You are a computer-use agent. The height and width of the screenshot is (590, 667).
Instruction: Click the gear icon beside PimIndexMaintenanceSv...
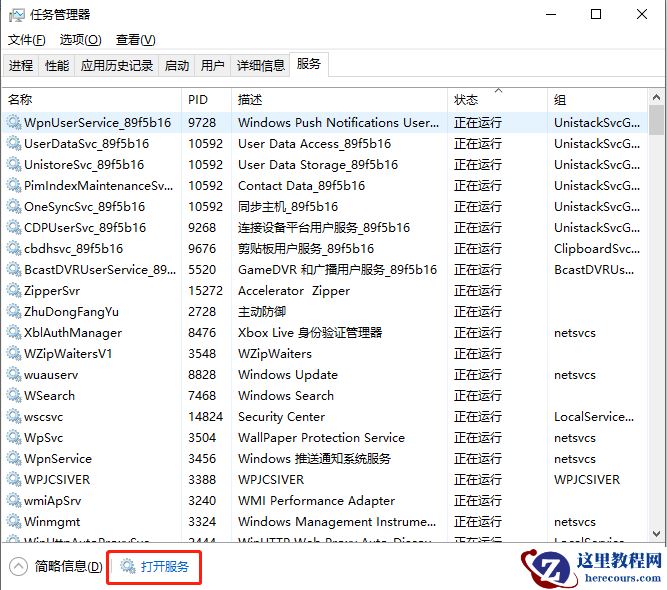pos(14,185)
